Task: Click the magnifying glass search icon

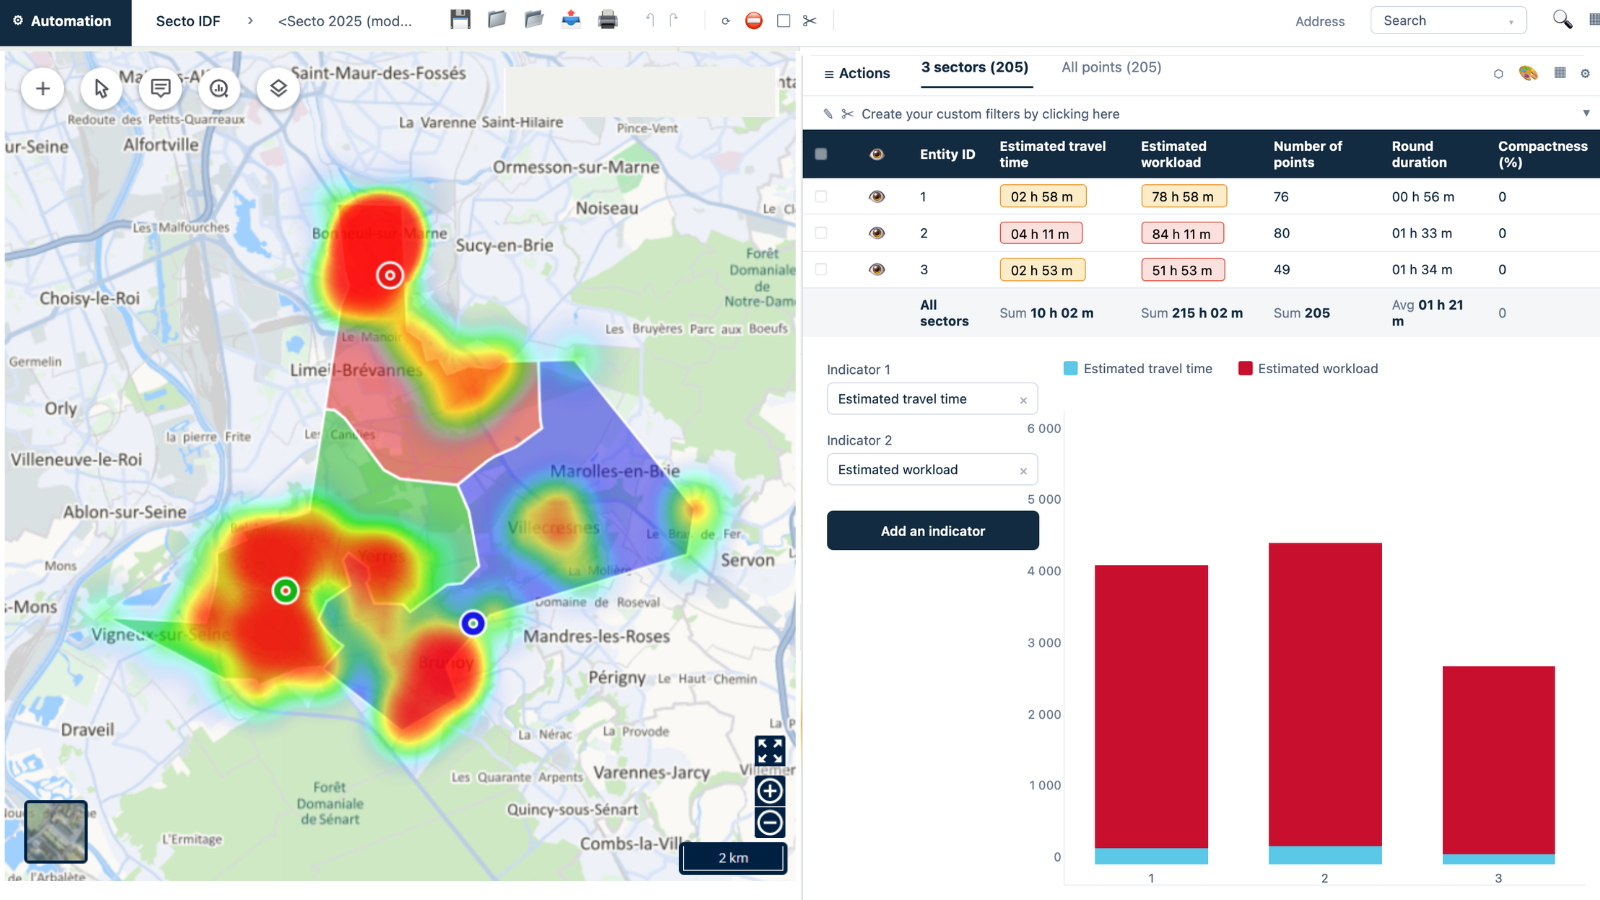Action: (1562, 19)
